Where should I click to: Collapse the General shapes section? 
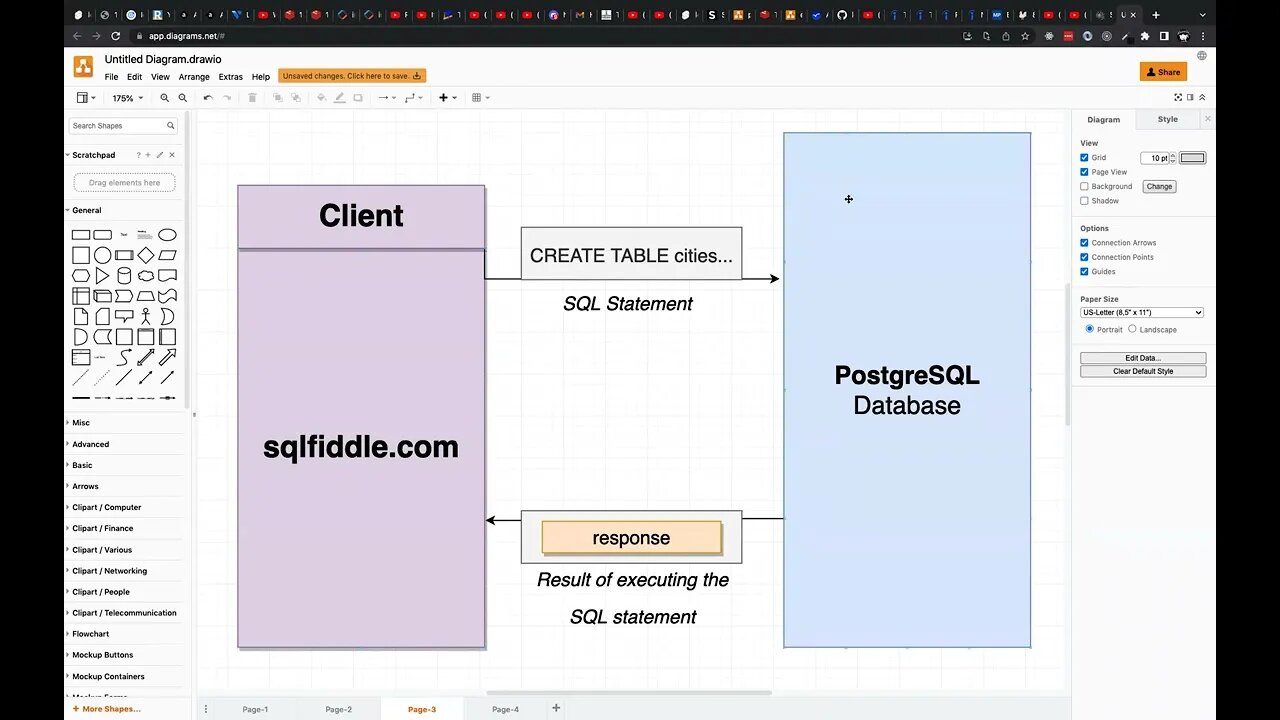86,210
